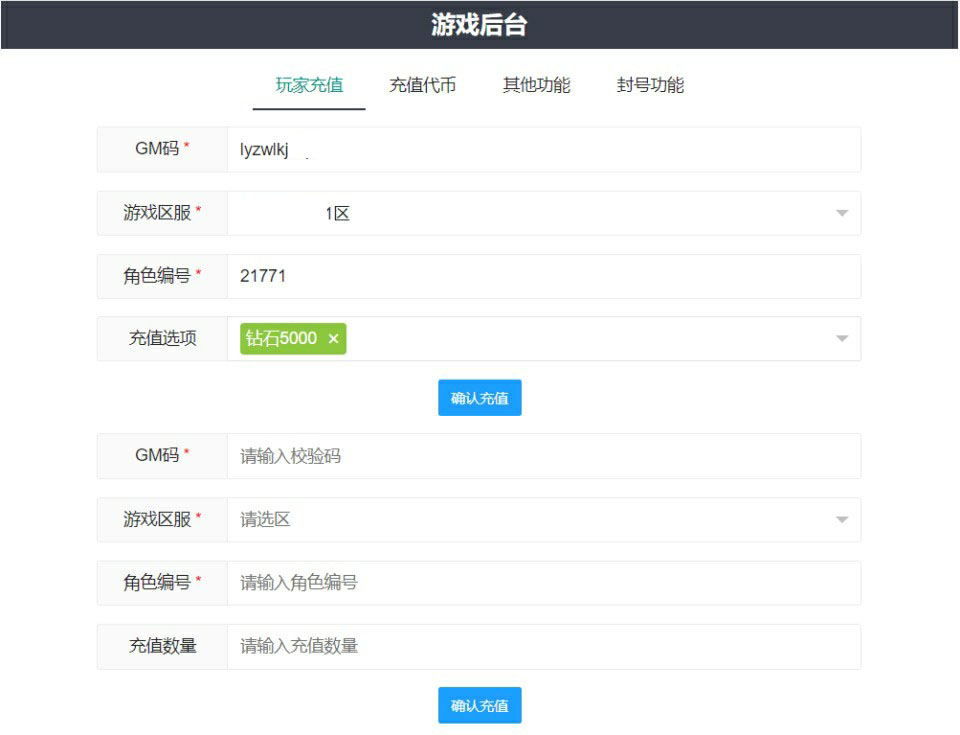Remove the 钻石5000 tag with its x icon
This screenshot has height=735, width=960.
pyautogui.click(x=334, y=339)
